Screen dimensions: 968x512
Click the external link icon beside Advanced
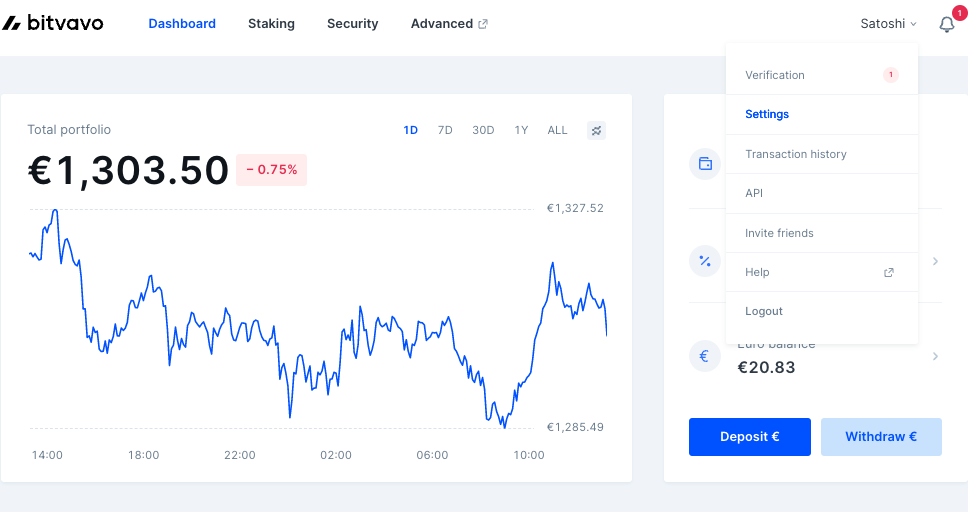click(x=483, y=24)
